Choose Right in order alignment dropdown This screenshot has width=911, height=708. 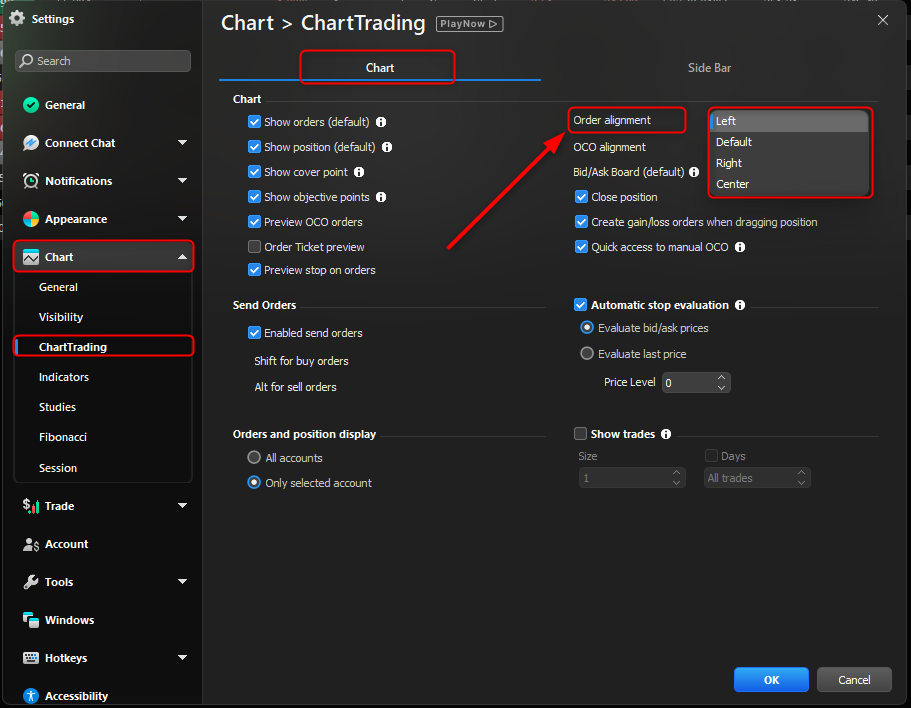[x=789, y=163]
